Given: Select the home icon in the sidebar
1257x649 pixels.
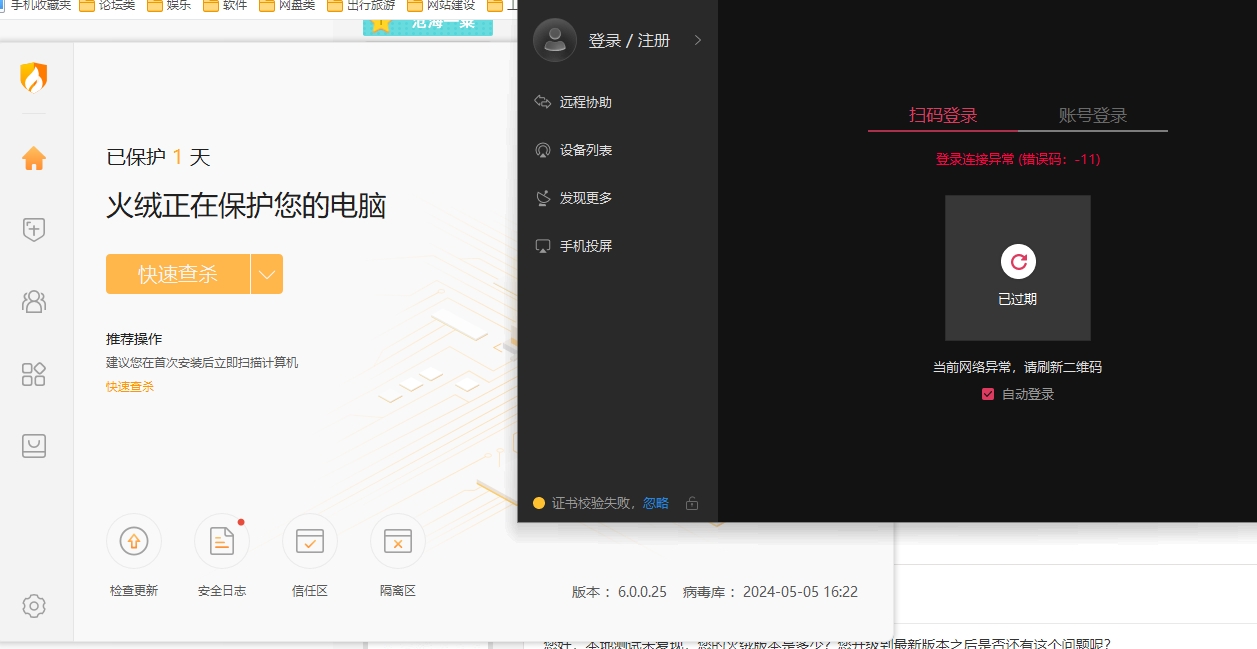Looking at the screenshot, I should coord(33,157).
